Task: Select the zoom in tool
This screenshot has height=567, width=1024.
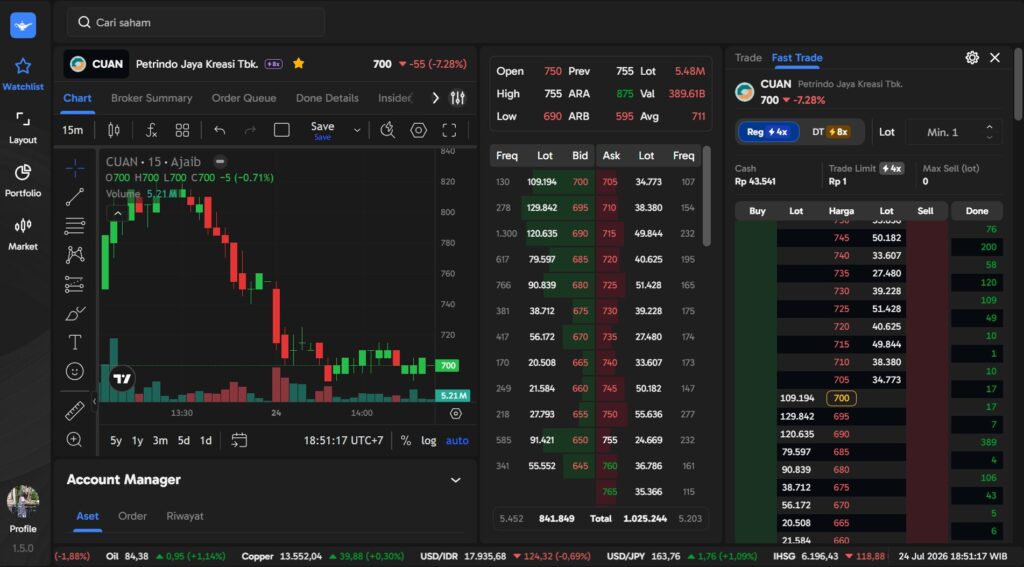Action: 75,440
